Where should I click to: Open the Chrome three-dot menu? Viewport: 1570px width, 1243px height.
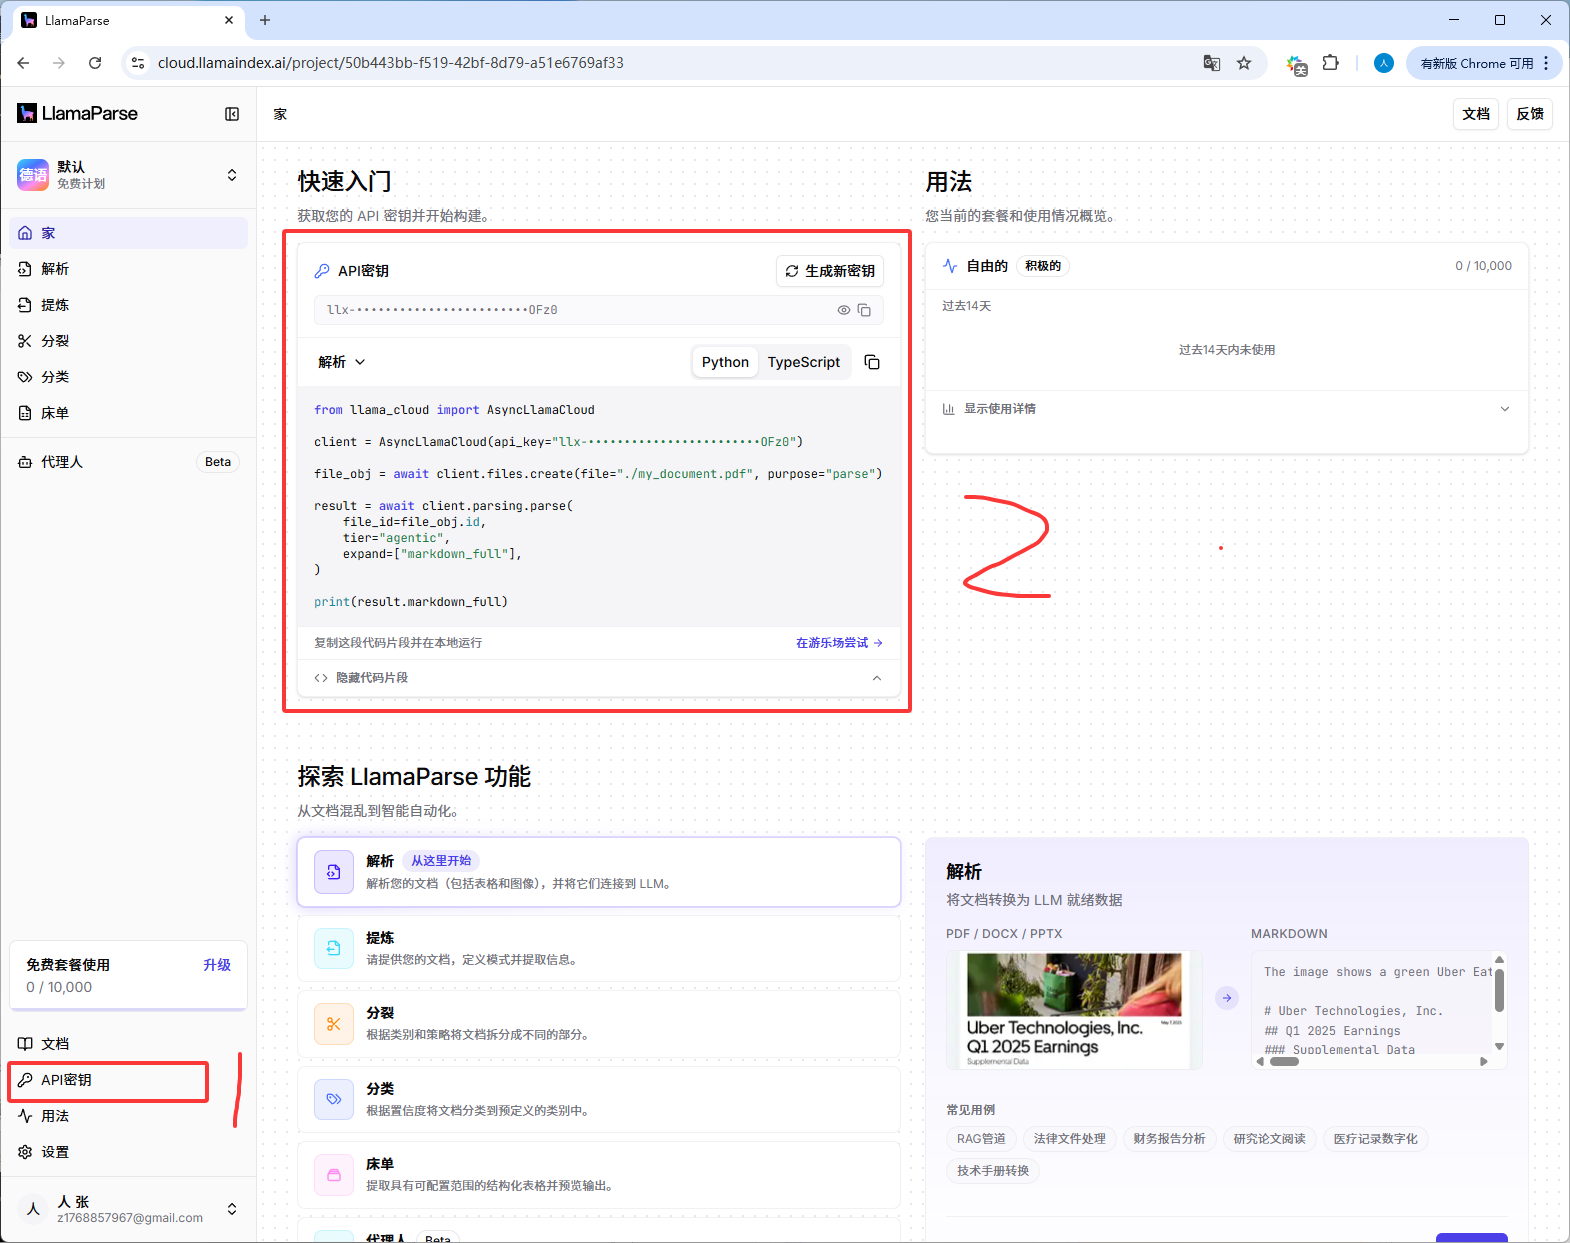[x=1546, y=63]
